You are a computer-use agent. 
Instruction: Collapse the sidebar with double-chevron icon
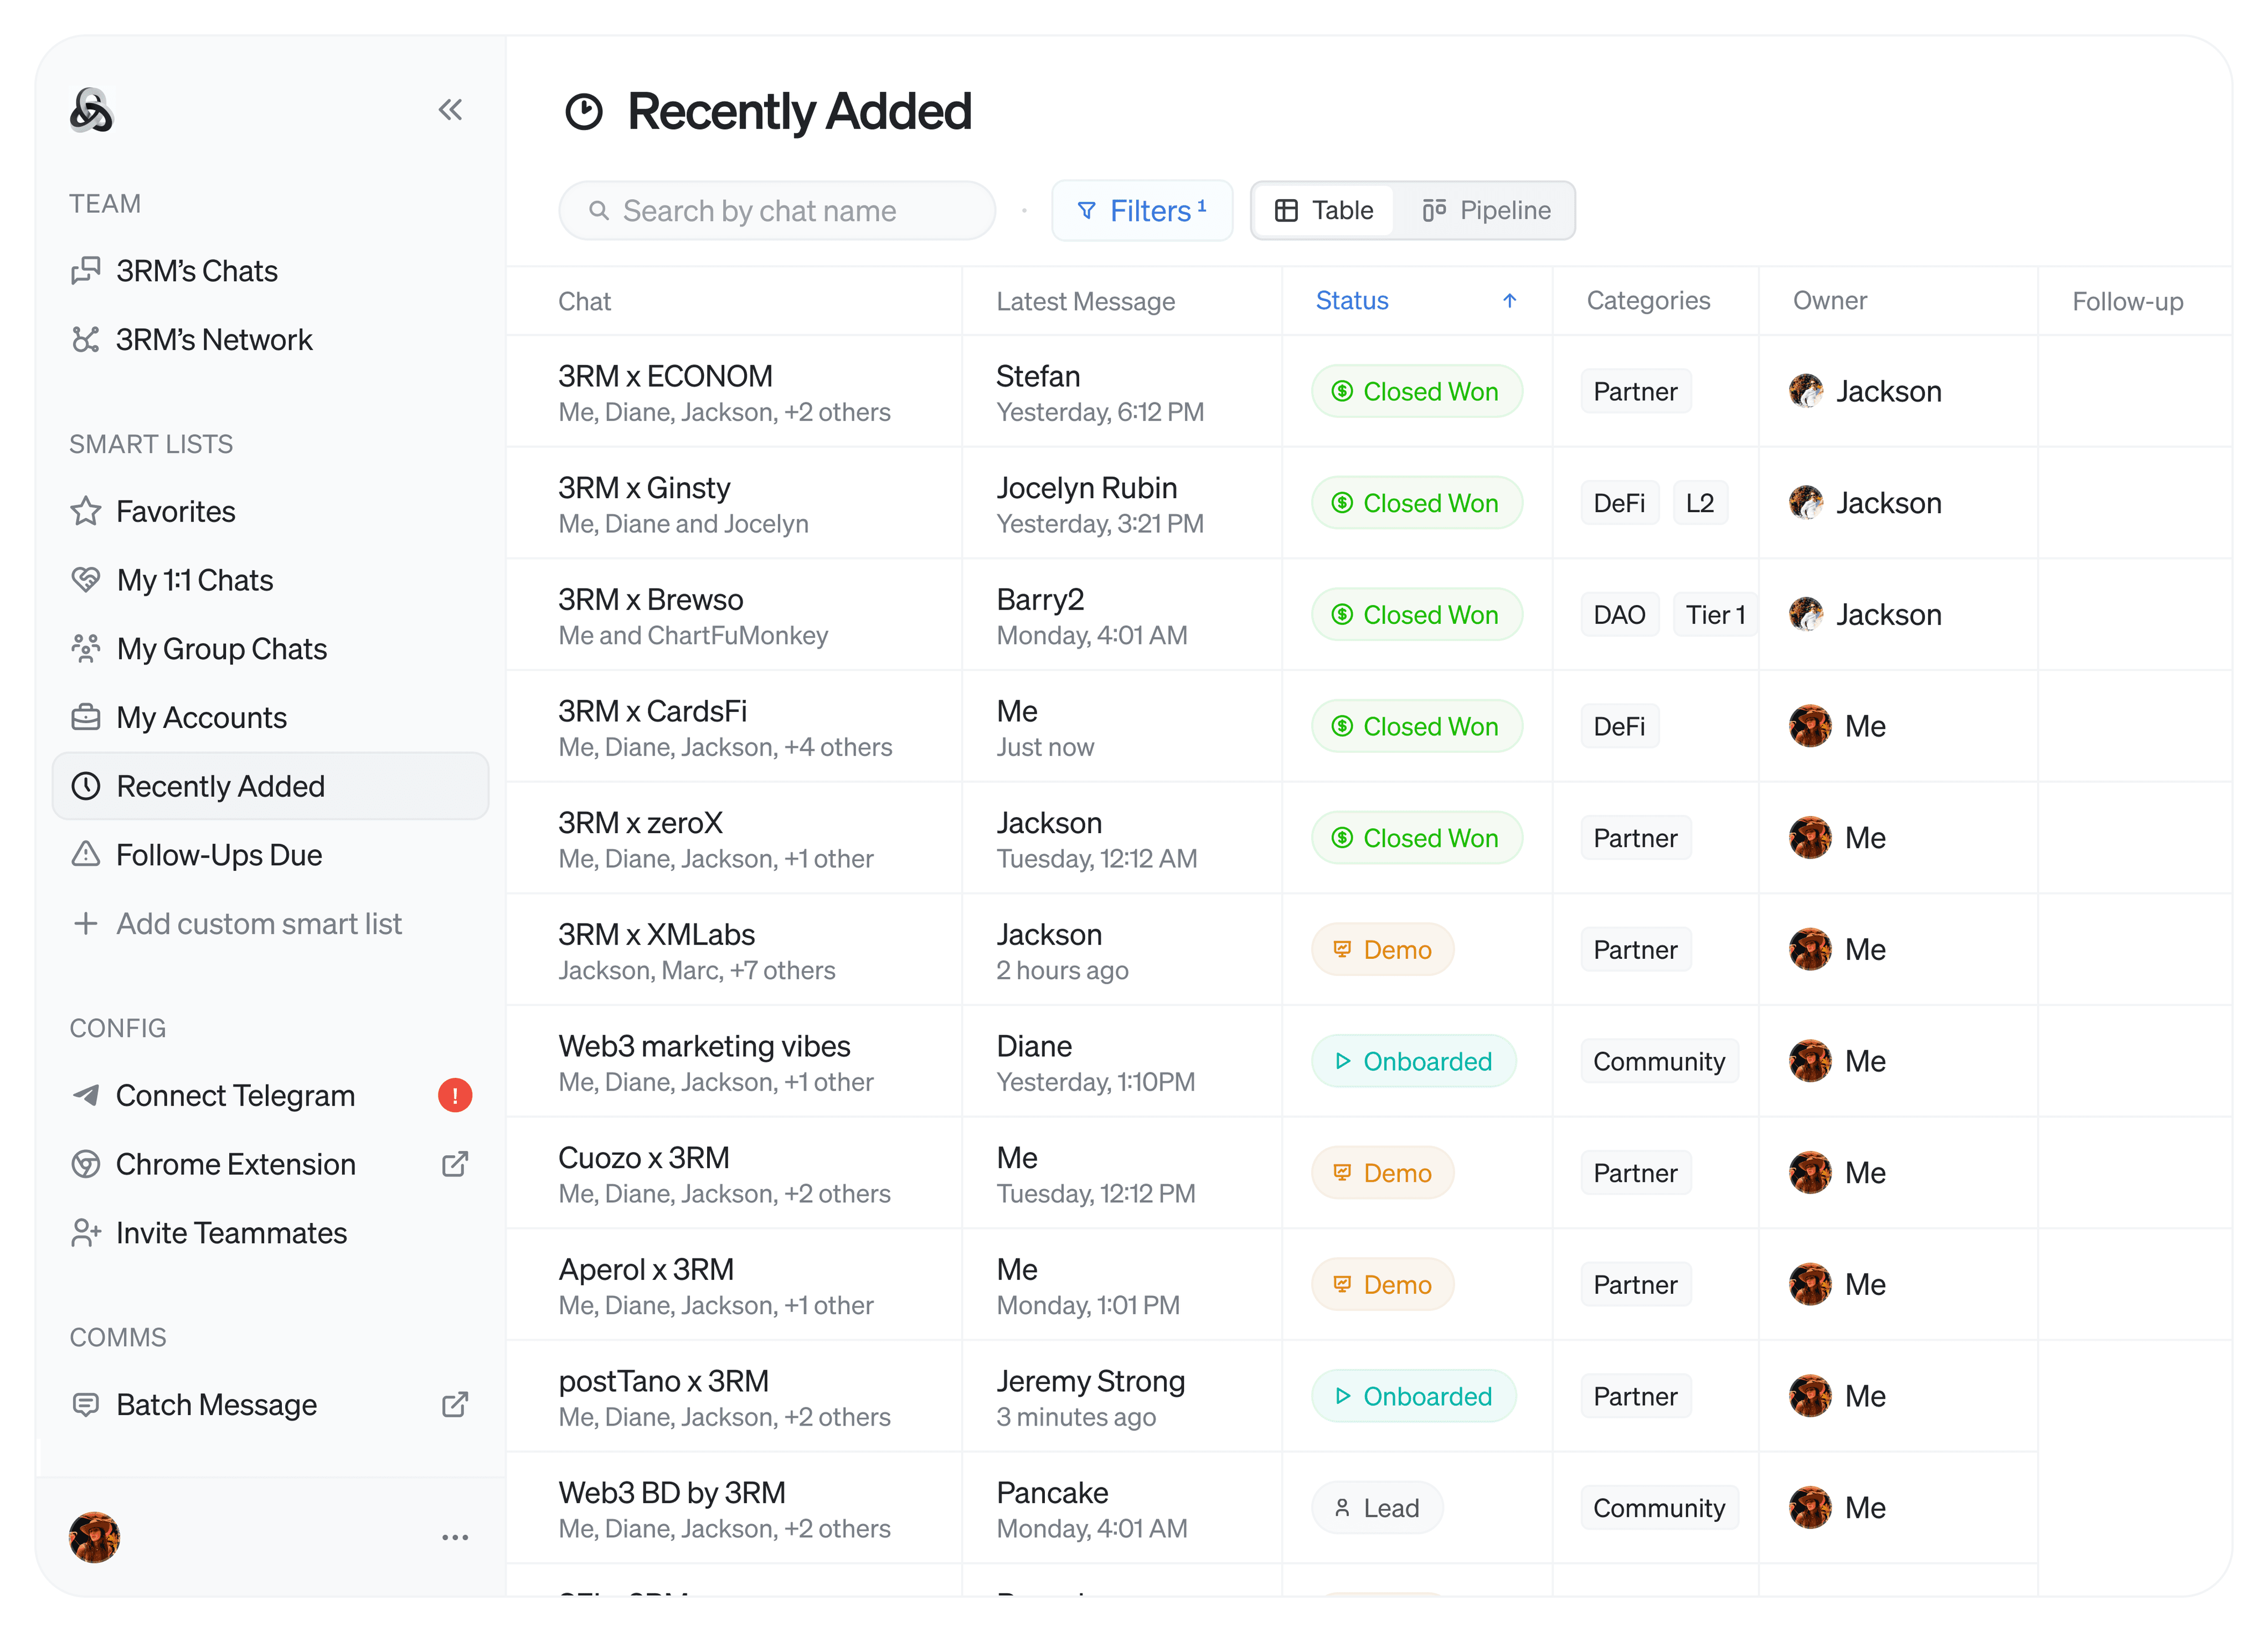[x=450, y=109]
